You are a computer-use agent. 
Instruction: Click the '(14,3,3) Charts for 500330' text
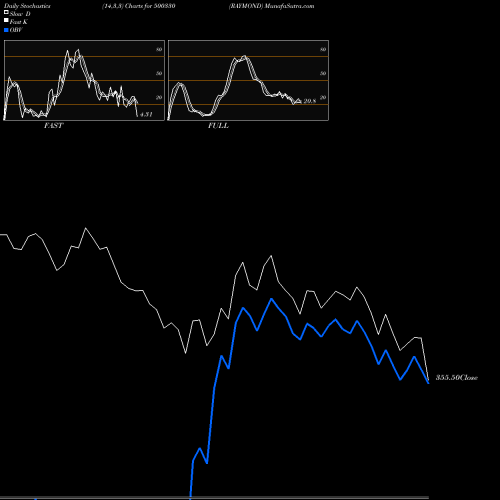coord(139,6)
